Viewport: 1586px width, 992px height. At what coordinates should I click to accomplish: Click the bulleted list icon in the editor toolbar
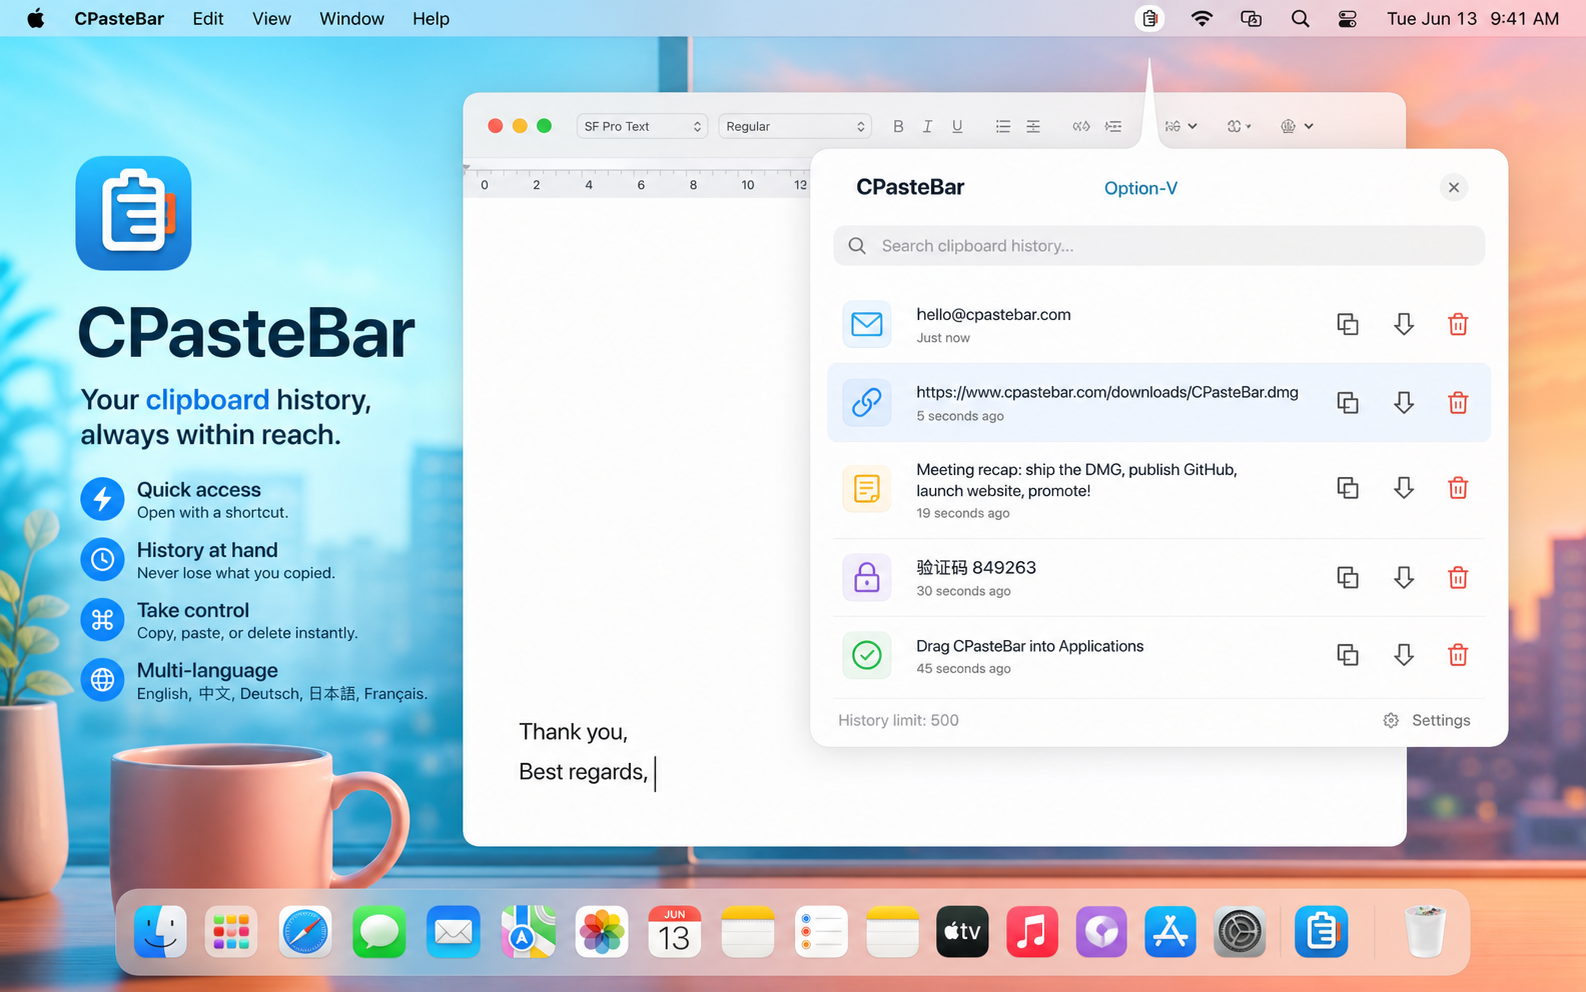(1003, 126)
